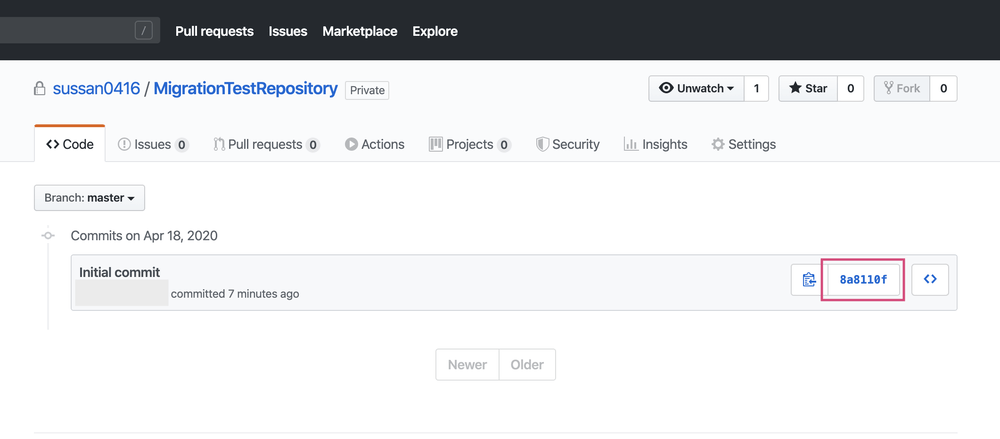Image resolution: width=1000 pixels, height=439 pixels.
Task: Focus the search field with slash hint
Action: point(79,30)
